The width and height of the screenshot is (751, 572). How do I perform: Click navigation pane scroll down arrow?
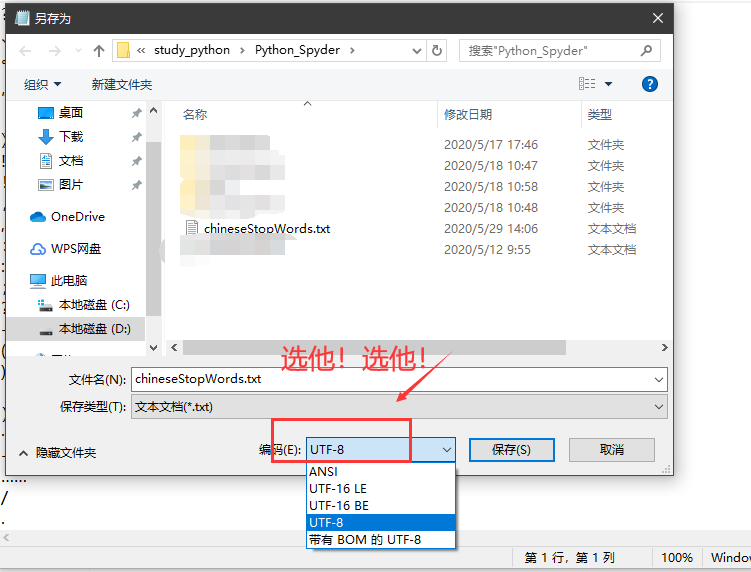154,348
